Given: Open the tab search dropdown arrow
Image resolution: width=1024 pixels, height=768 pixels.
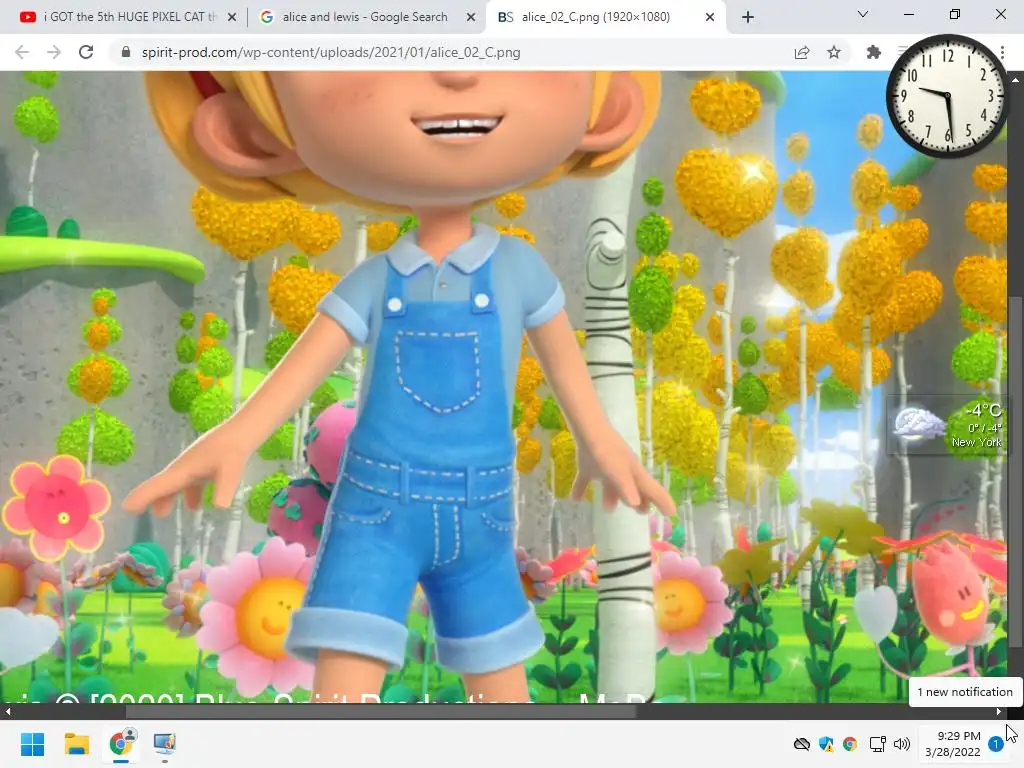Looking at the screenshot, I should (863, 14).
